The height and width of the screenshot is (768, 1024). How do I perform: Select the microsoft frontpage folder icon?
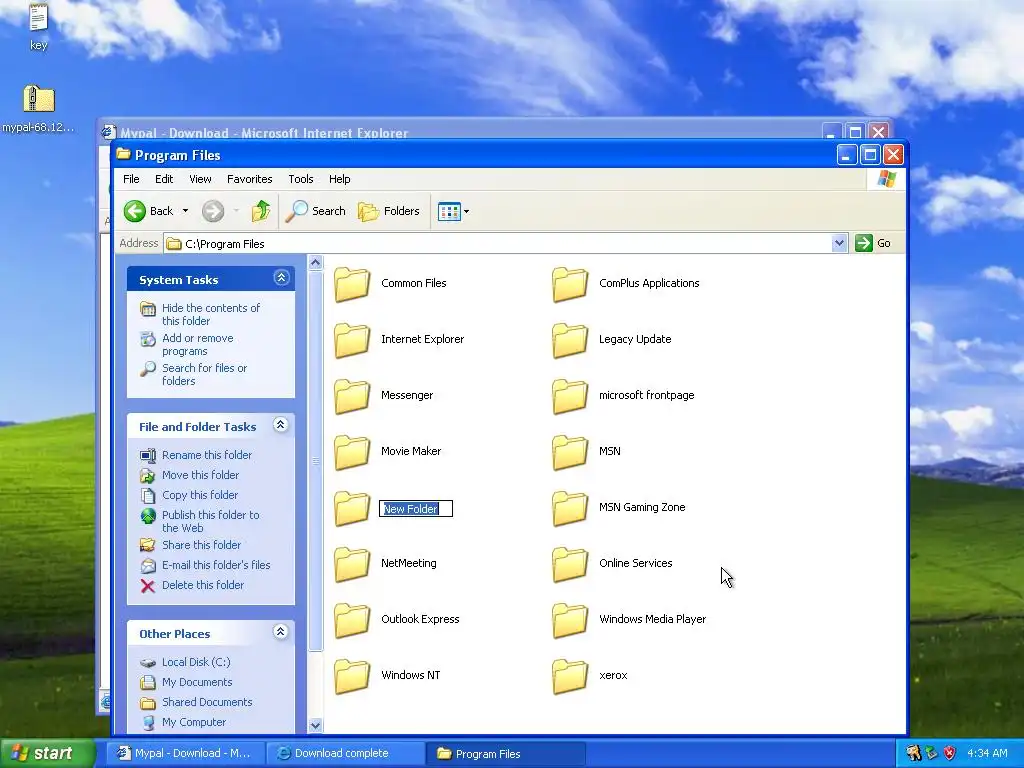[570, 396]
